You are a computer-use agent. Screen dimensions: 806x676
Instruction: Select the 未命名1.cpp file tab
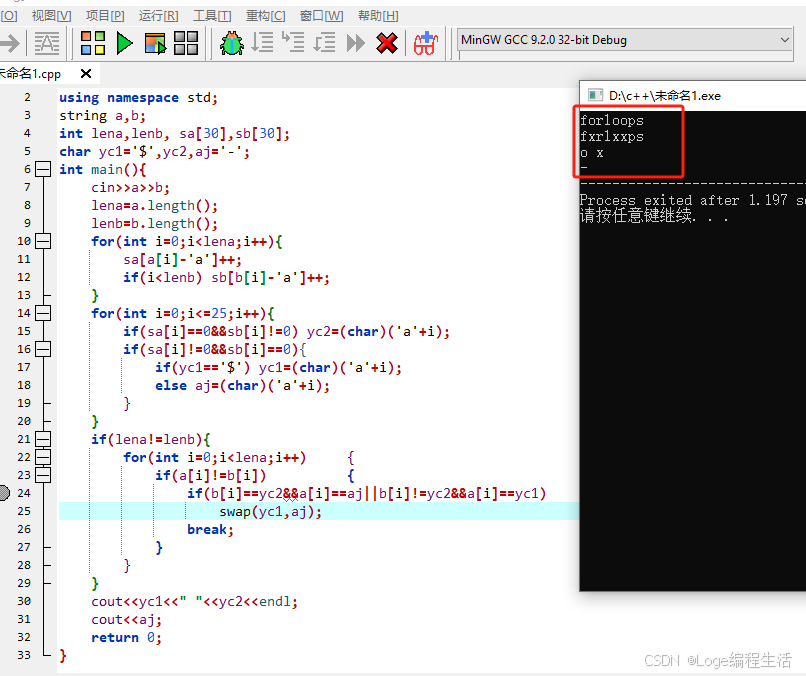click(30, 74)
